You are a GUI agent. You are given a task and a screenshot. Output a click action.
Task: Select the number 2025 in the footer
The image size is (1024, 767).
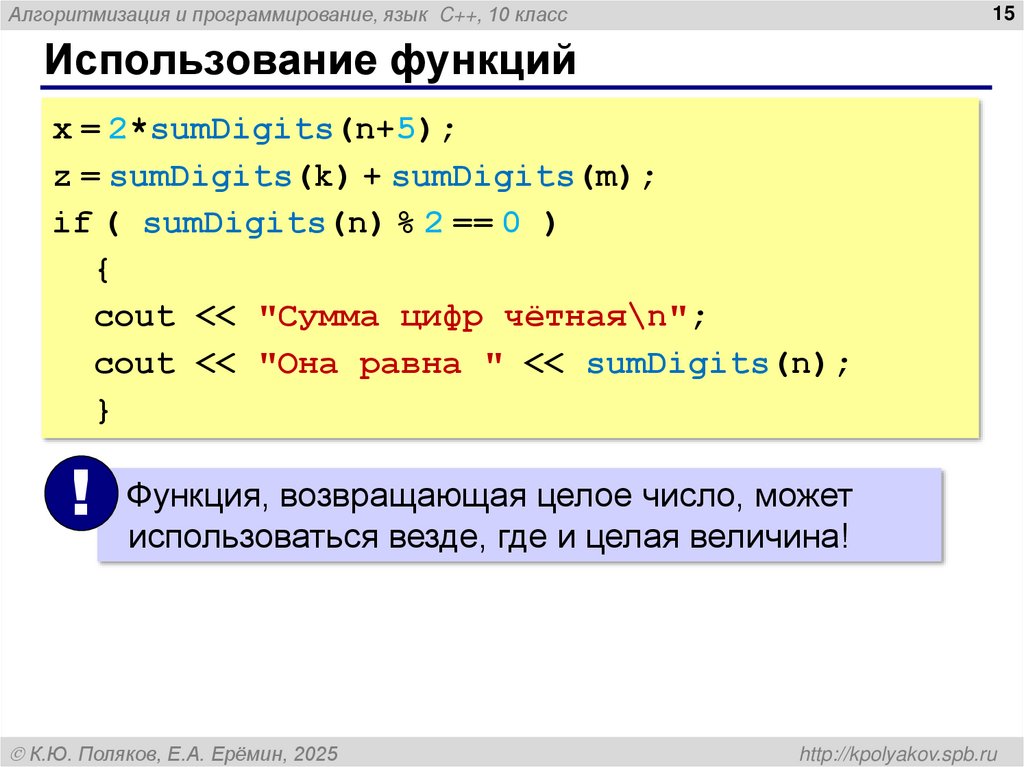[x=315, y=752]
